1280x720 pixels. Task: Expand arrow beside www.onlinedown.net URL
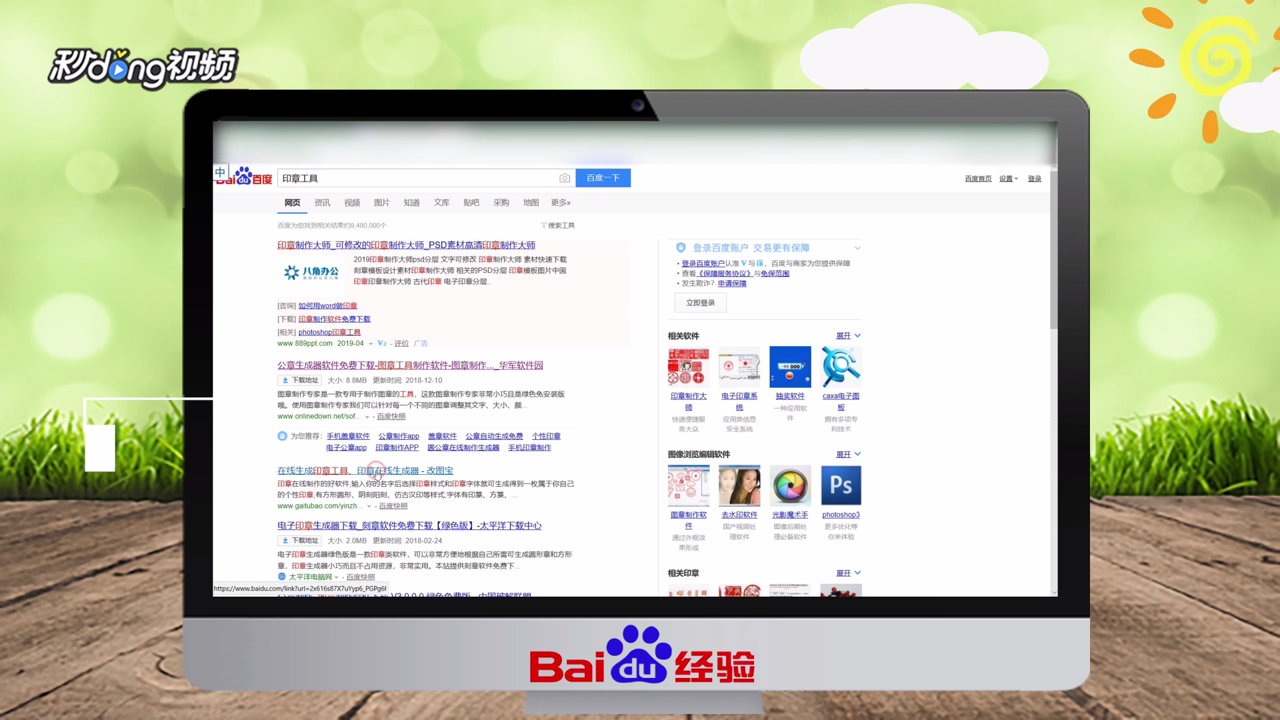coord(367,417)
